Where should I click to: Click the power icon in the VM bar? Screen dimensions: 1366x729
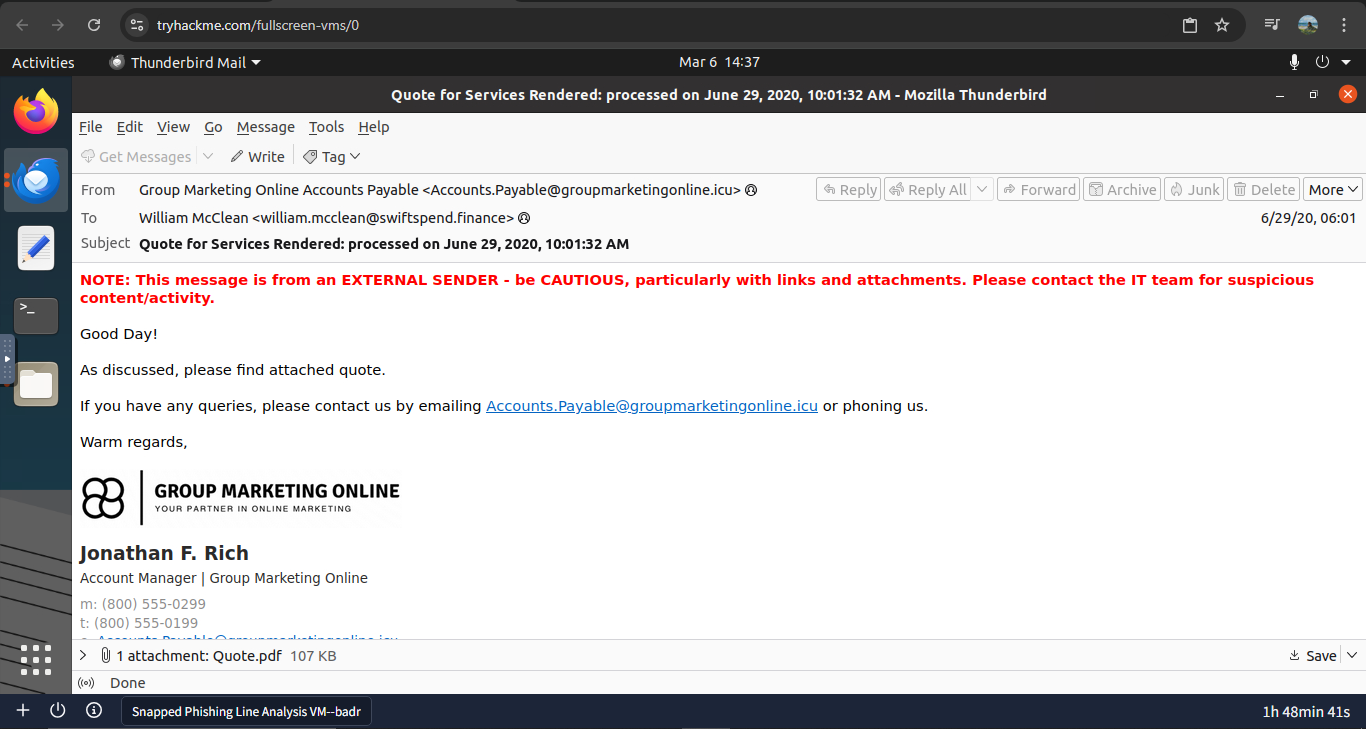coord(58,711)
